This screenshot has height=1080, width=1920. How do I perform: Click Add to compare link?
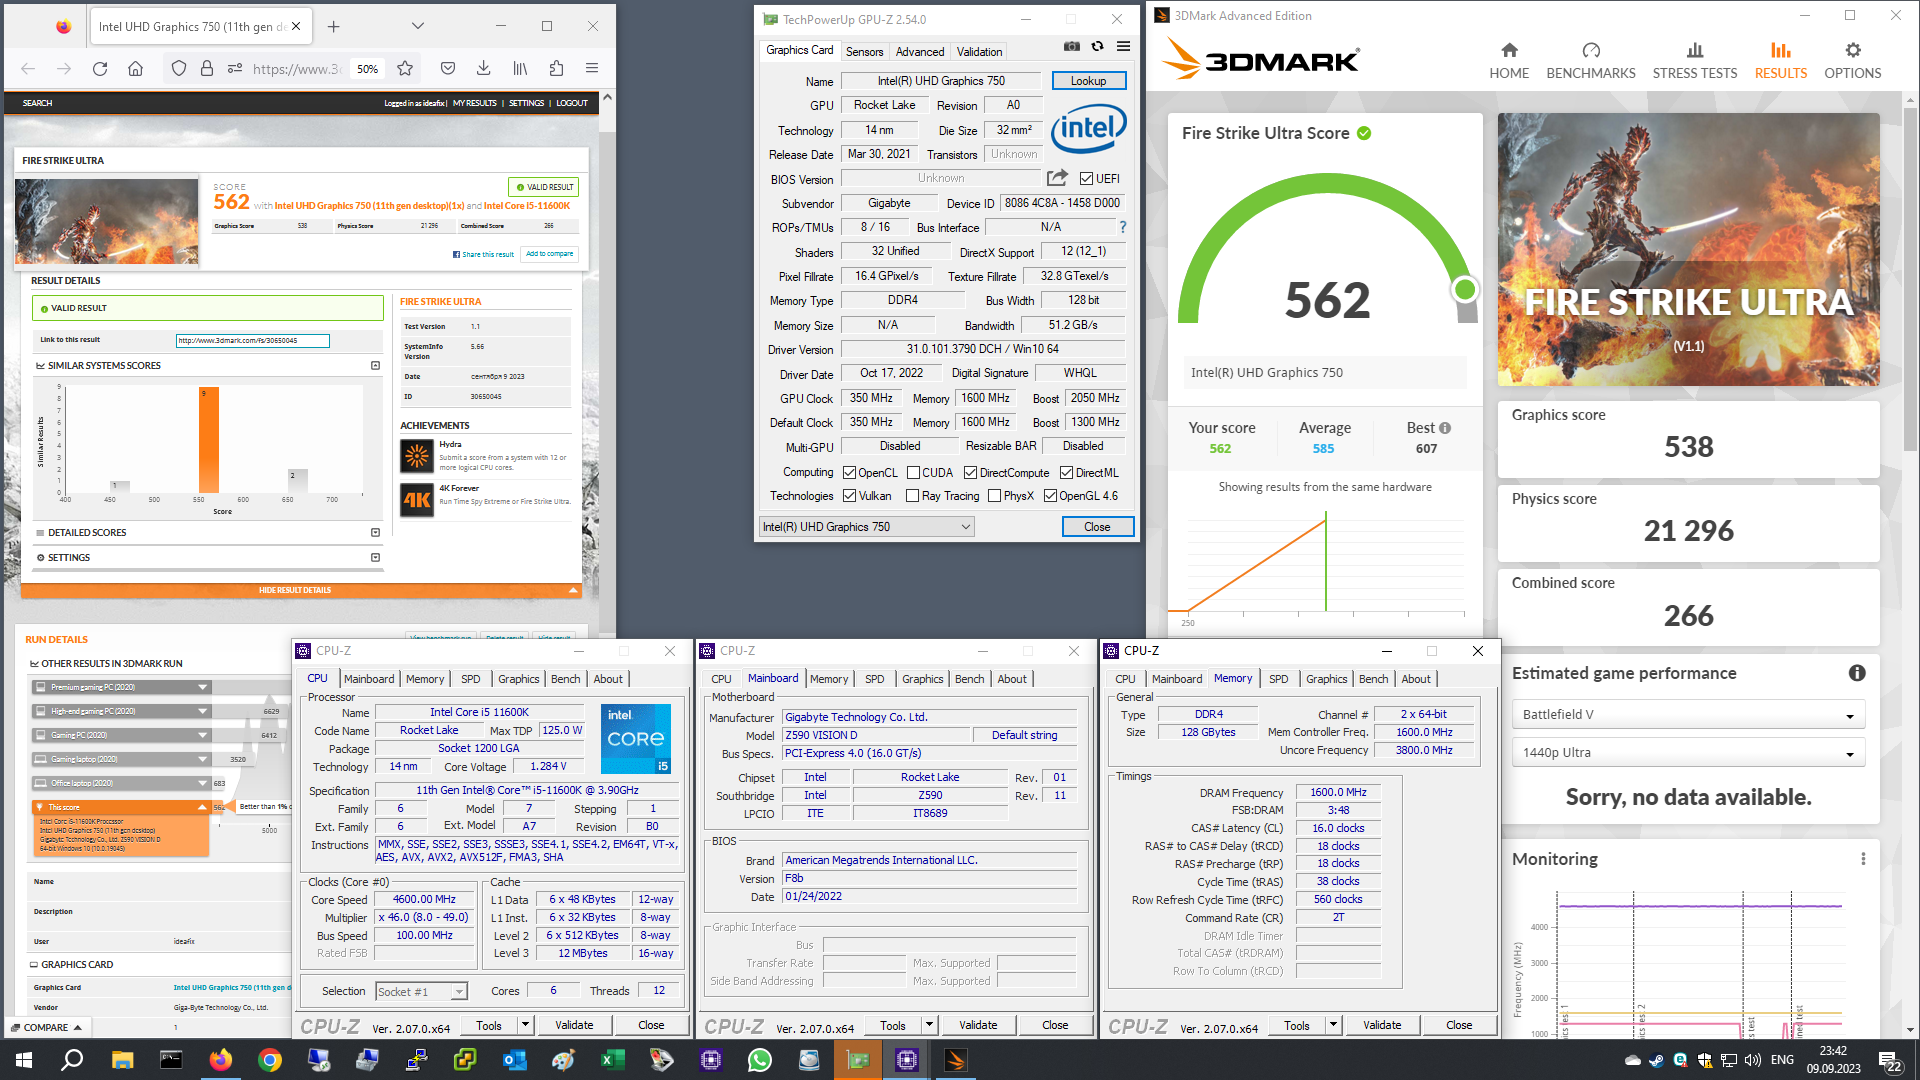[x=550, y=254]
